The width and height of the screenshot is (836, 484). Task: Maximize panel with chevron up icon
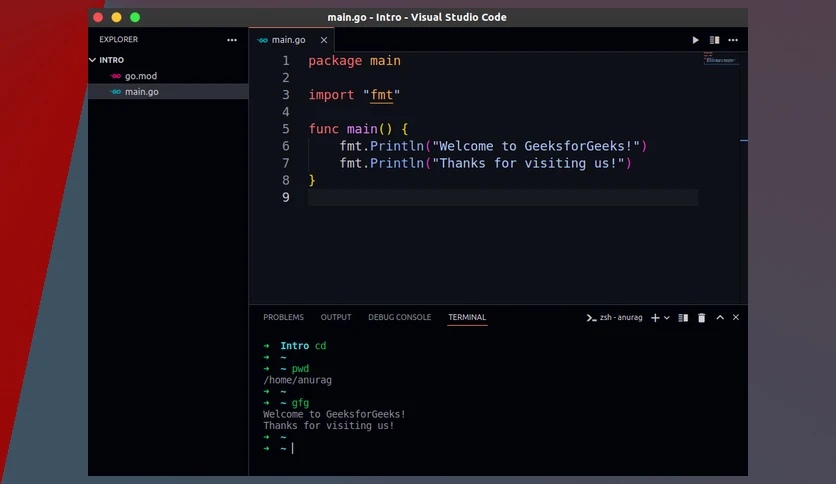click(720, 317)
